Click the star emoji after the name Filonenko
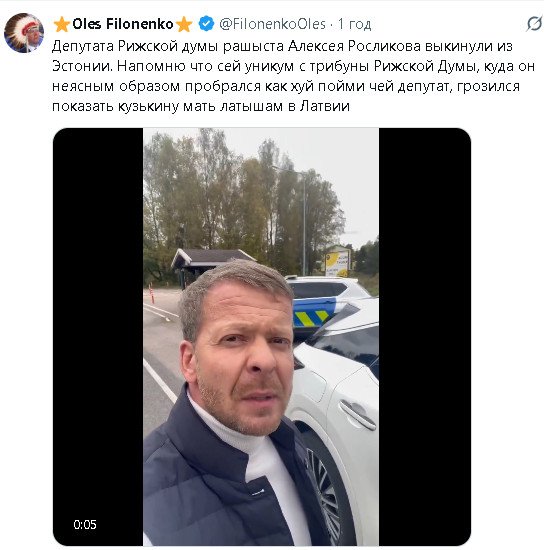Viewport: 544px width, 550px height. (184, 24)
